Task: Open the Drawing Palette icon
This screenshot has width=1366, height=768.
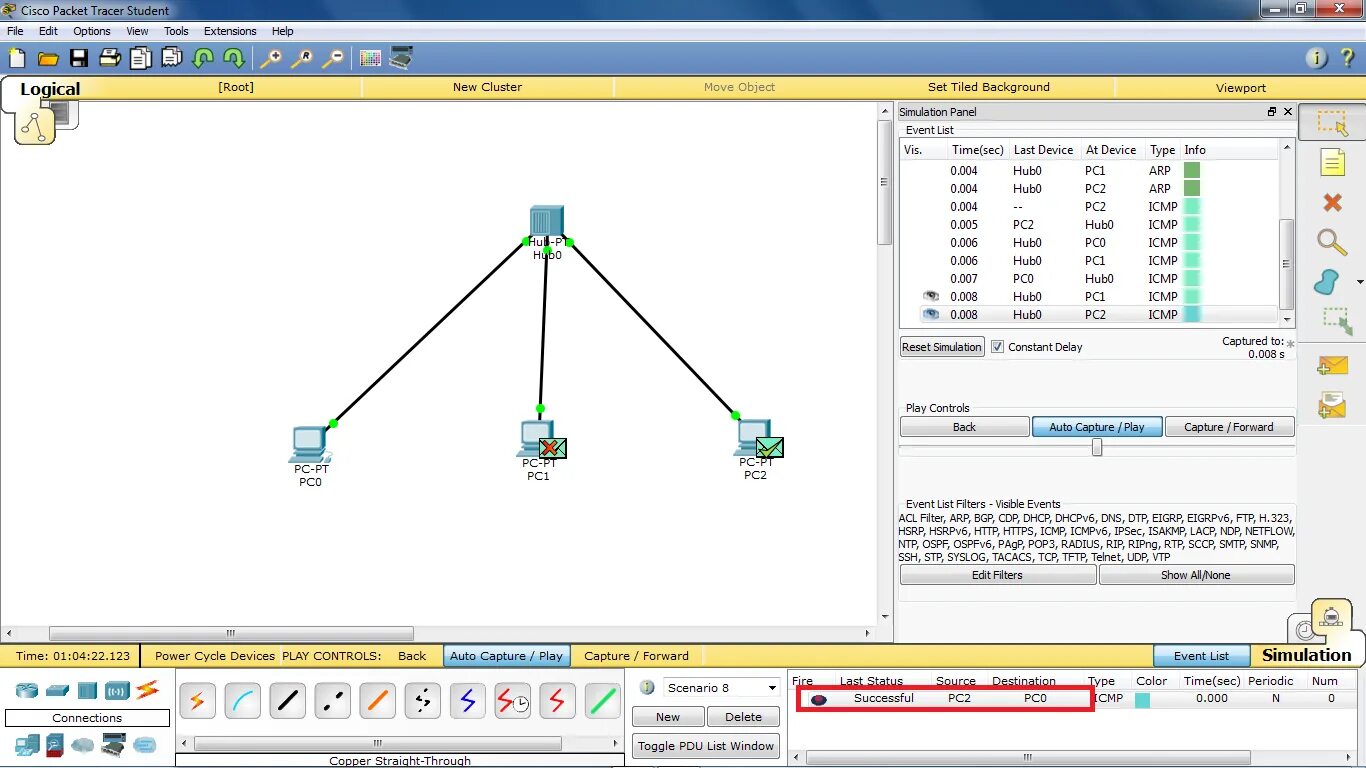Action: [x=370, y=59]
